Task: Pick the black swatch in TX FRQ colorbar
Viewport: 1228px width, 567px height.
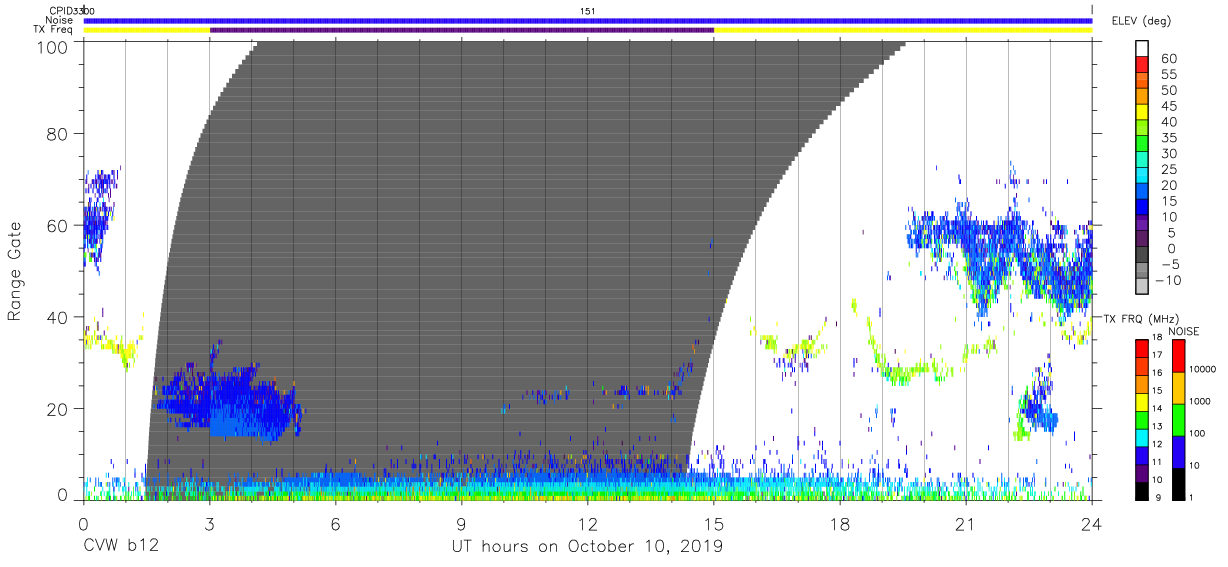Action: pyautogui.click(x=1143, y=490)
